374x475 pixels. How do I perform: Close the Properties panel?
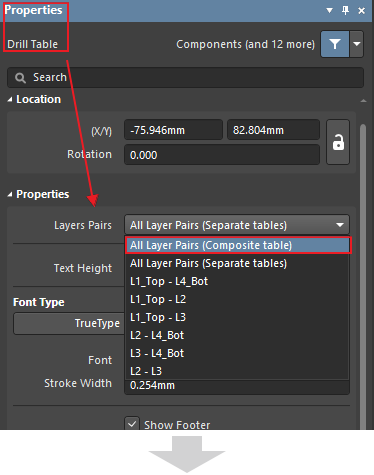pyautogui.click(x=361, y=11)
